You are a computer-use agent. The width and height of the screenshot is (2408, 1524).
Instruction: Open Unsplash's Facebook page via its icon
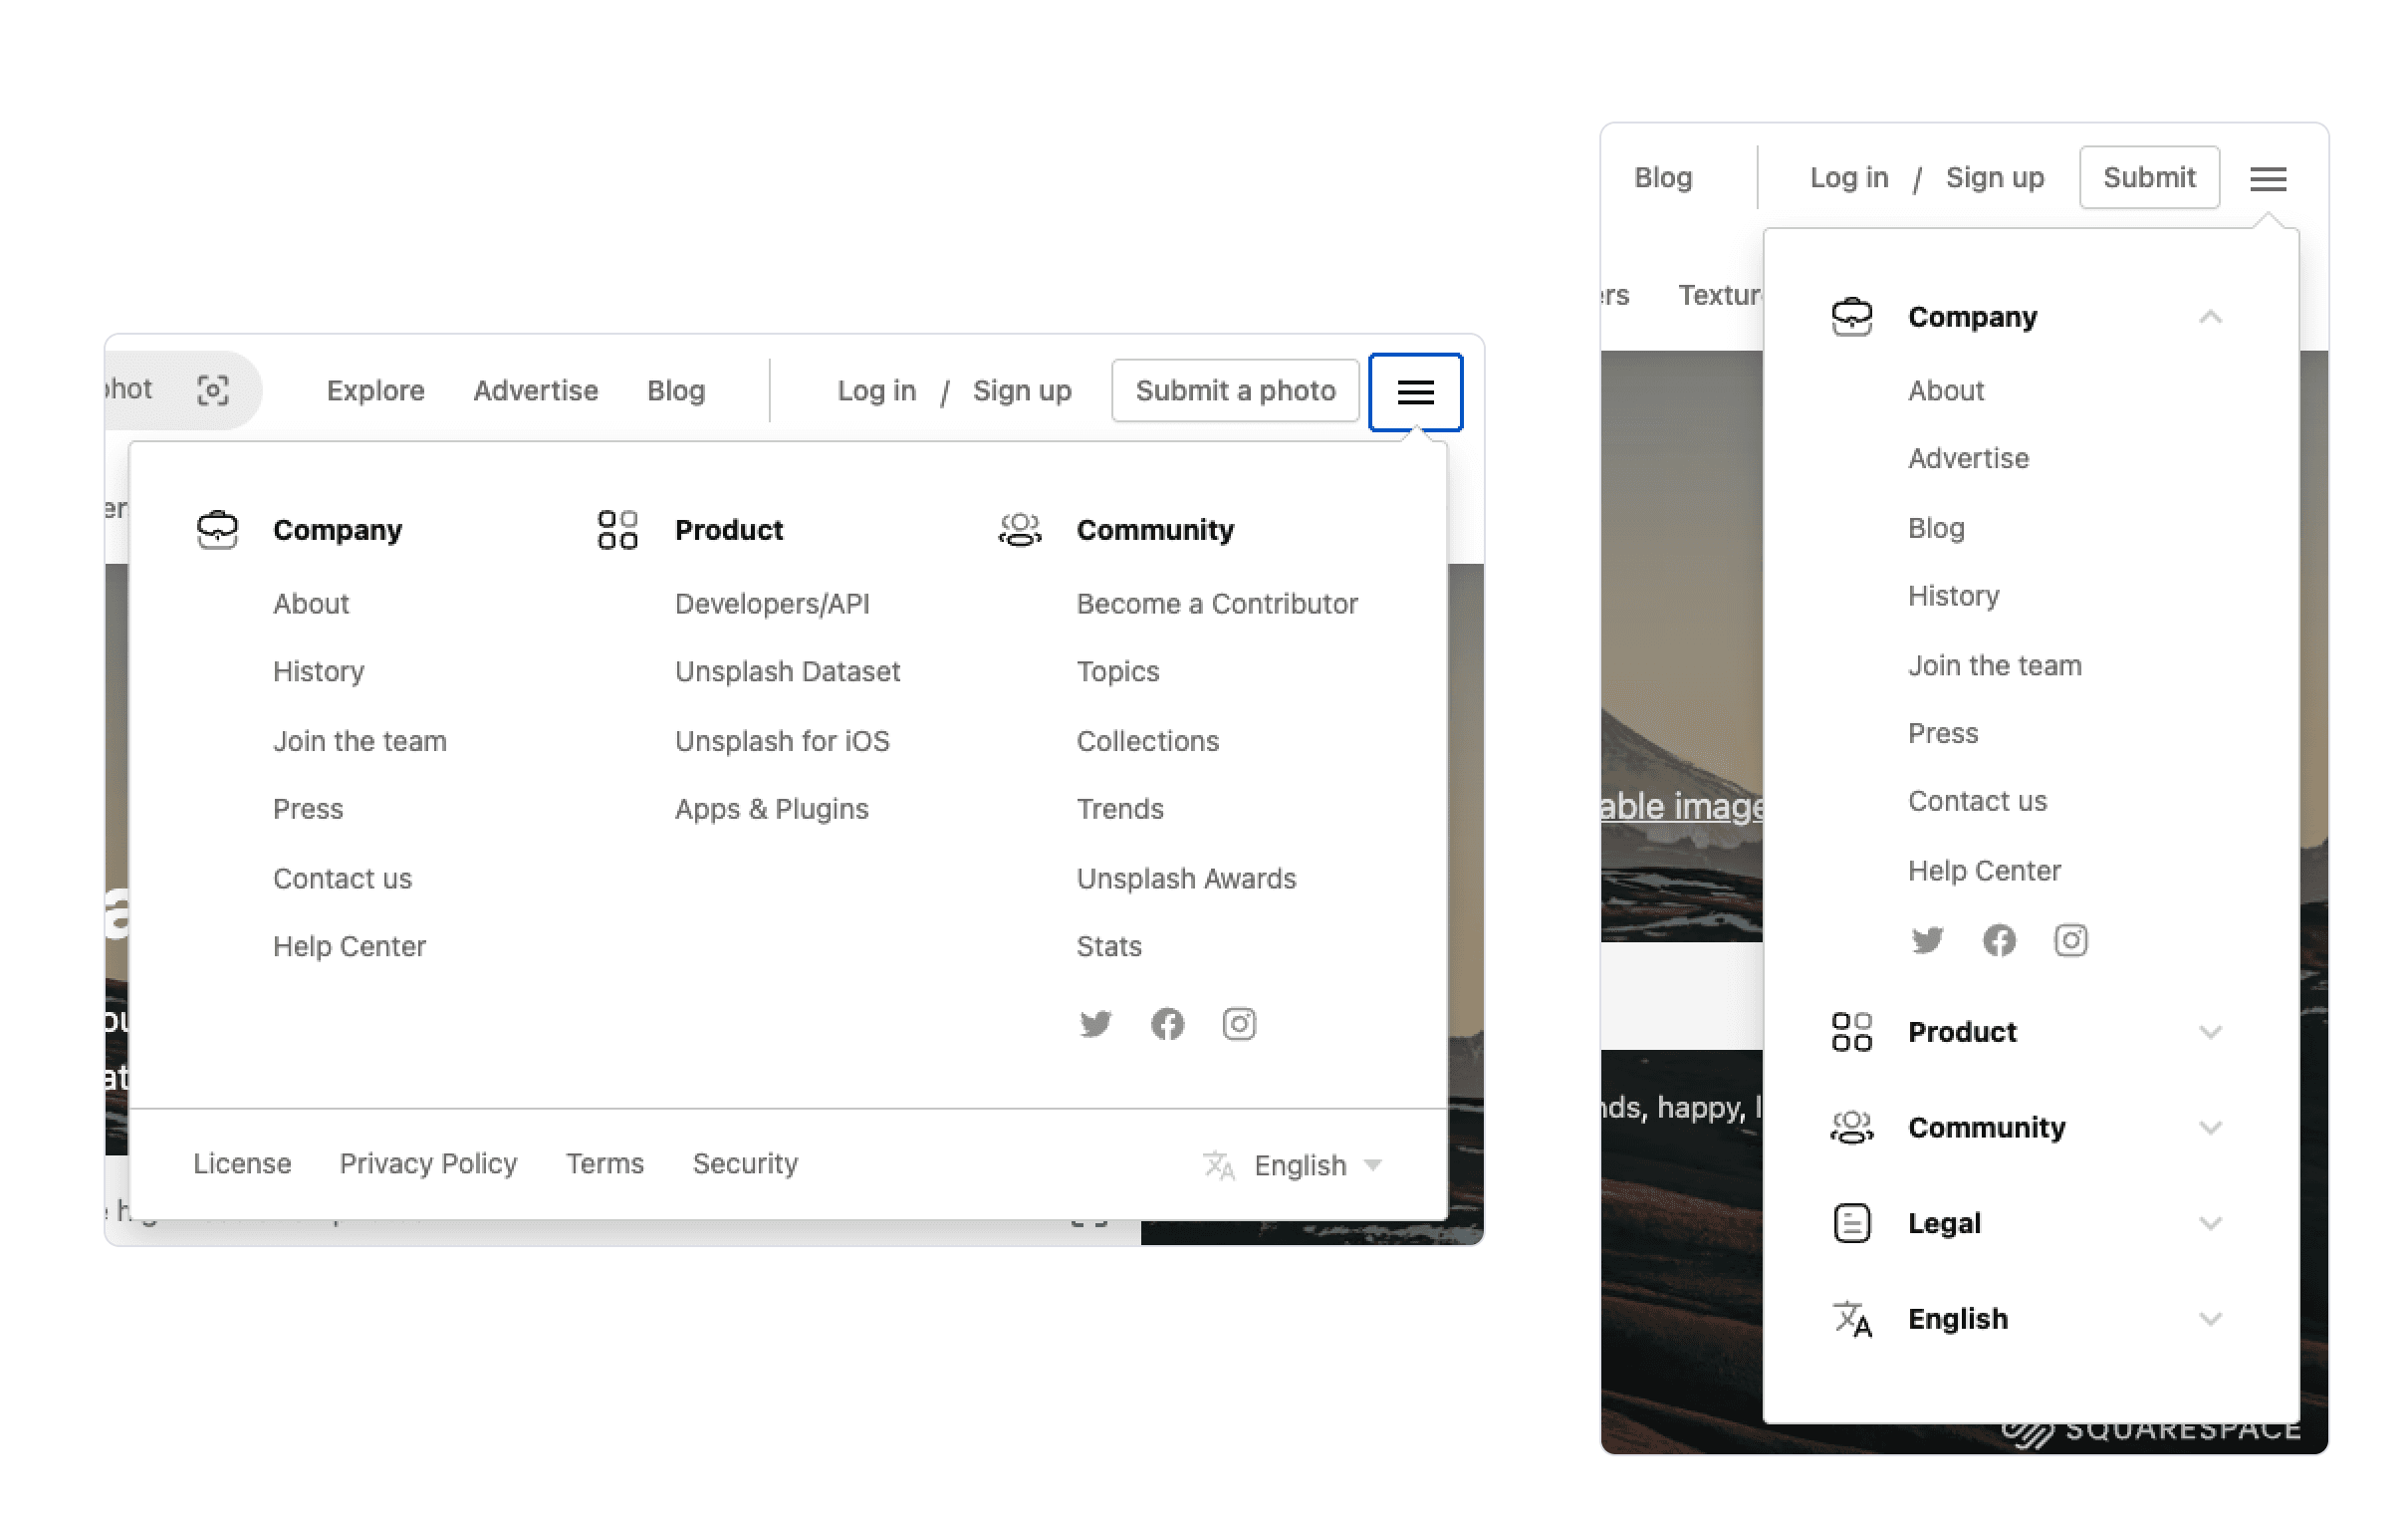[1167, 1024]
